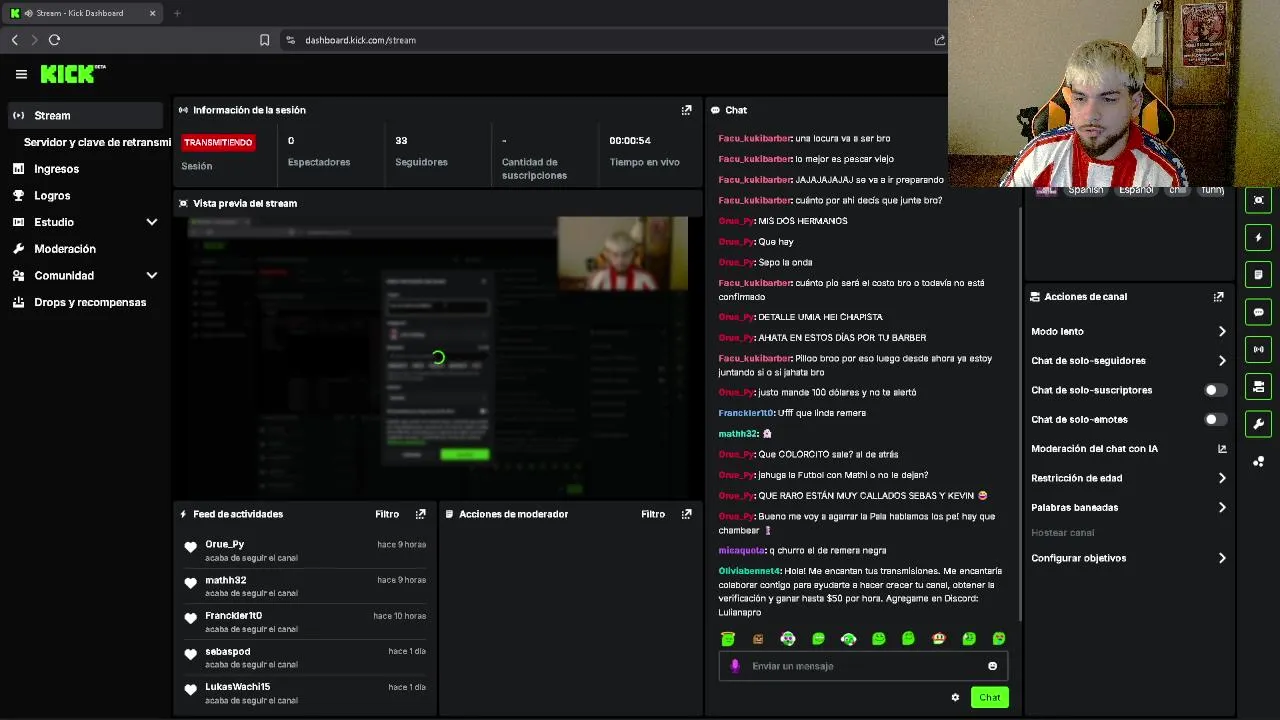Open the address bar share icon
1280x720 pixels.
point(939,40)
